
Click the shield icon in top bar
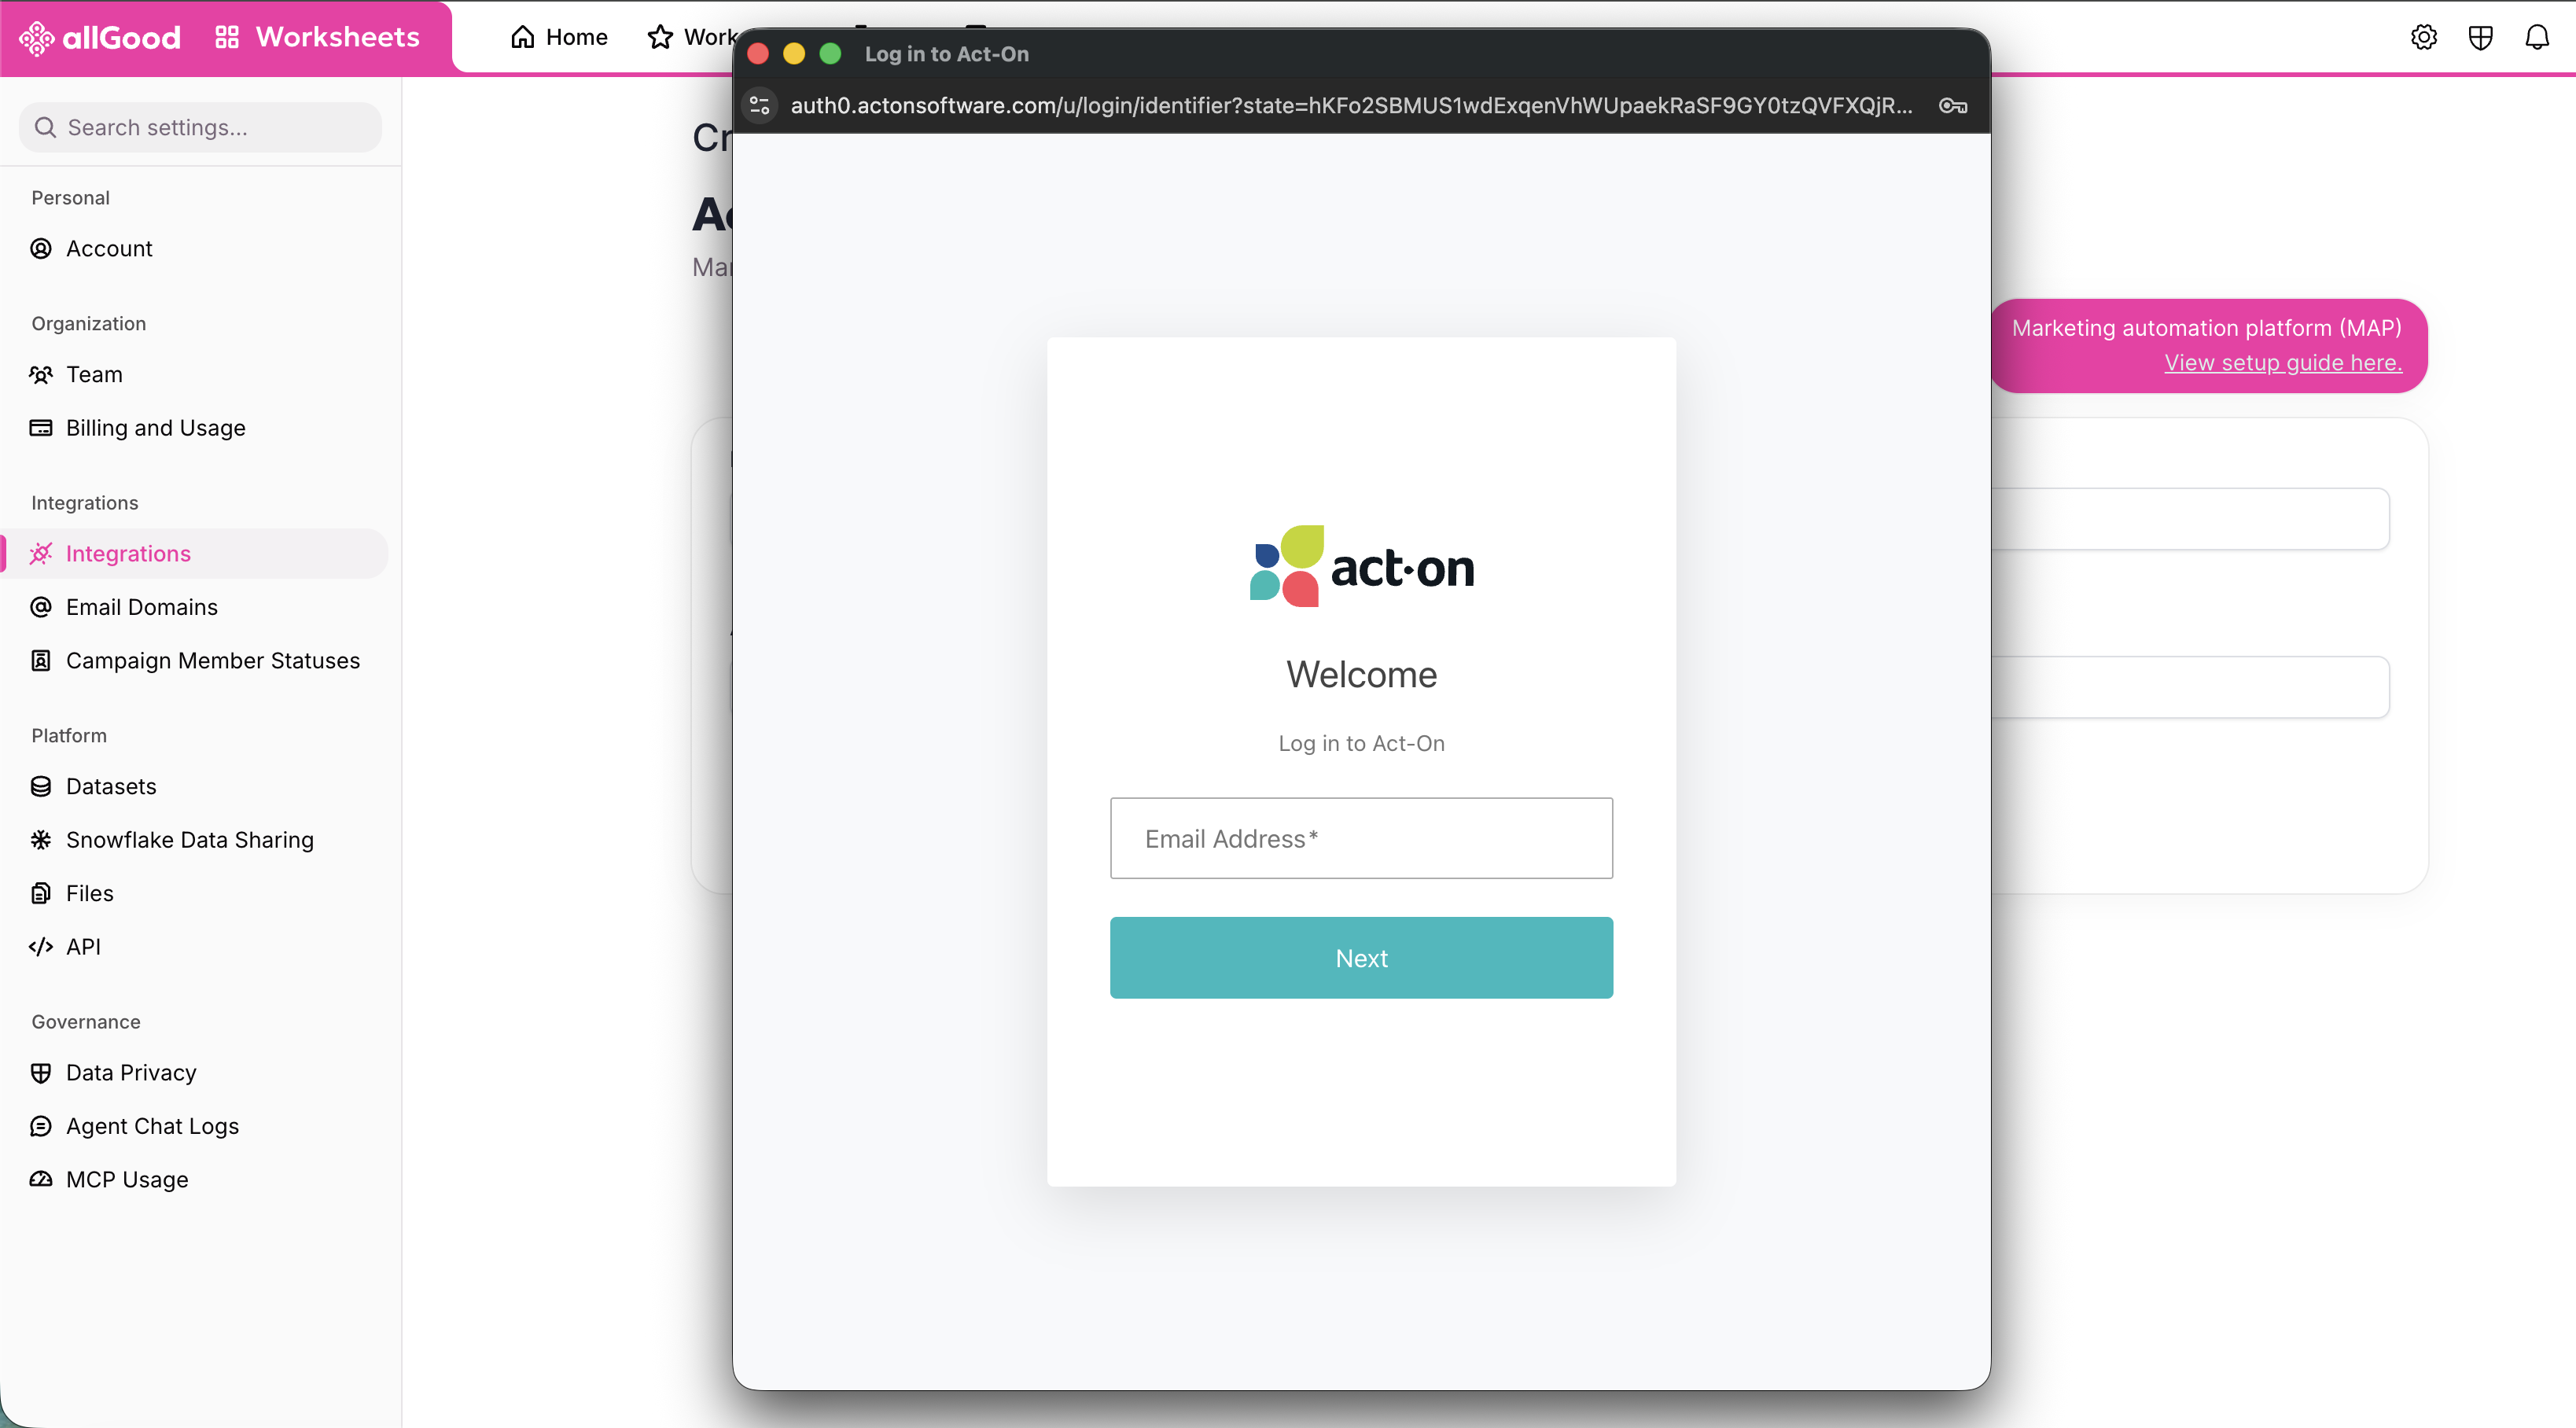2480,38
